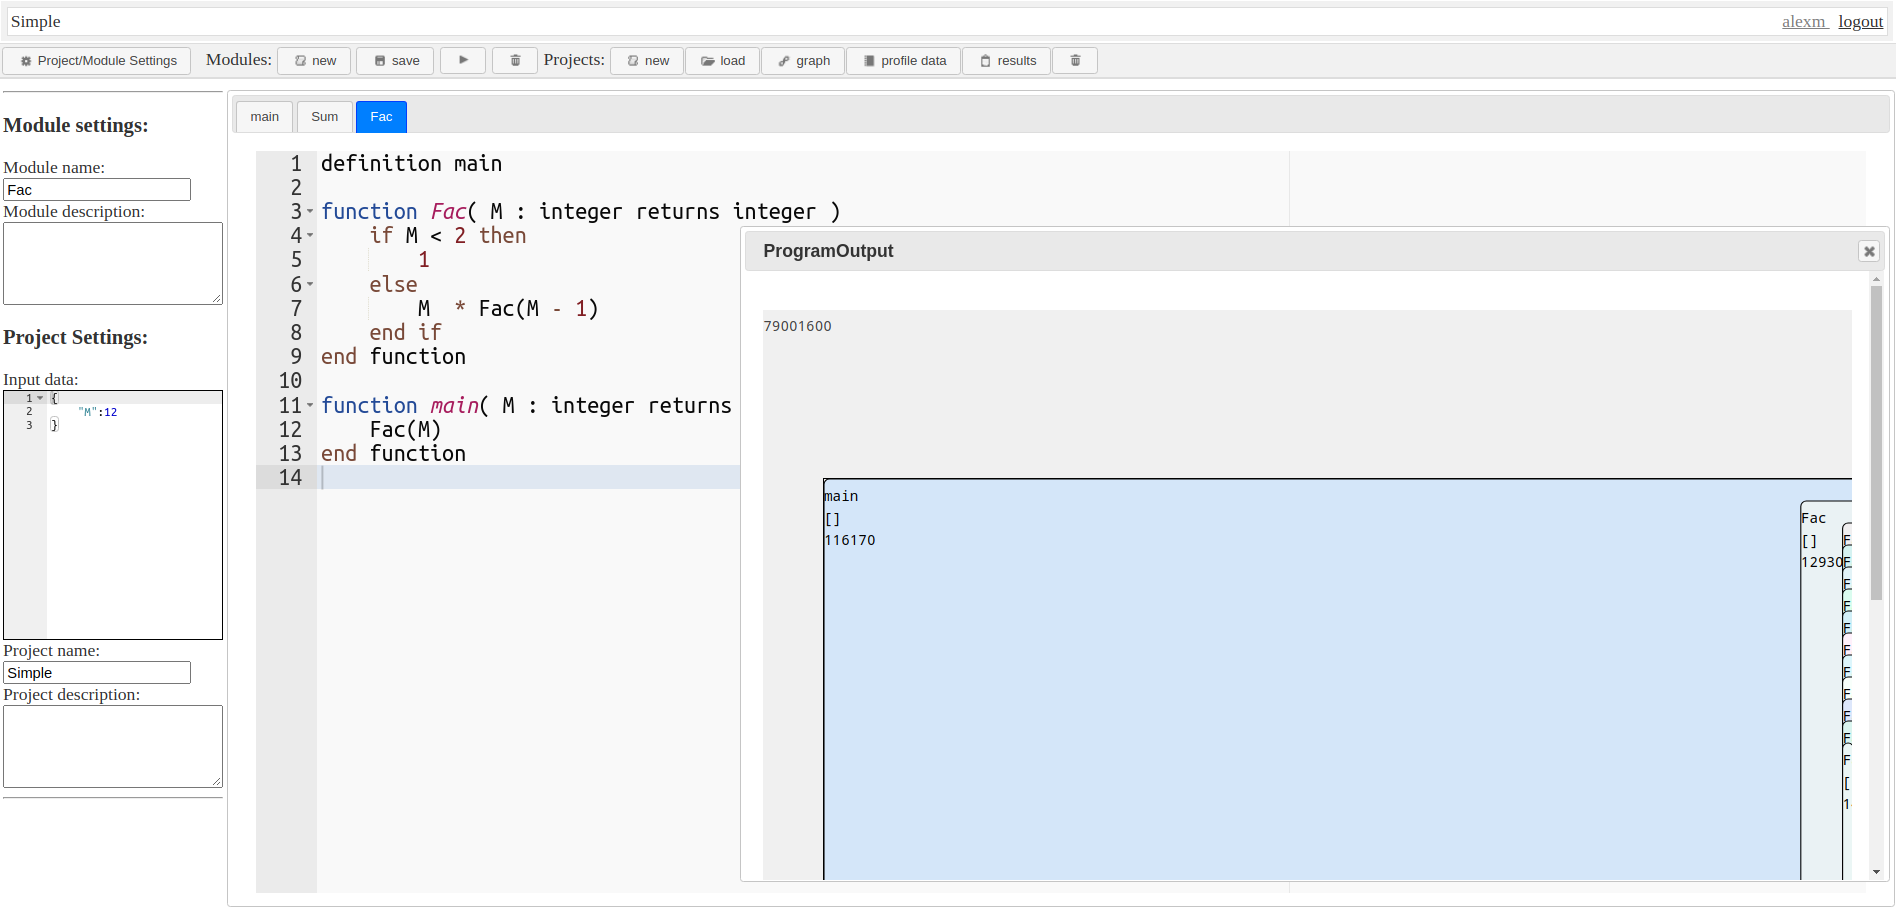The width and height of the screenshot is (1896, 908).
Task: Open Project/Module Settings panel
Action: pos(97,61)
